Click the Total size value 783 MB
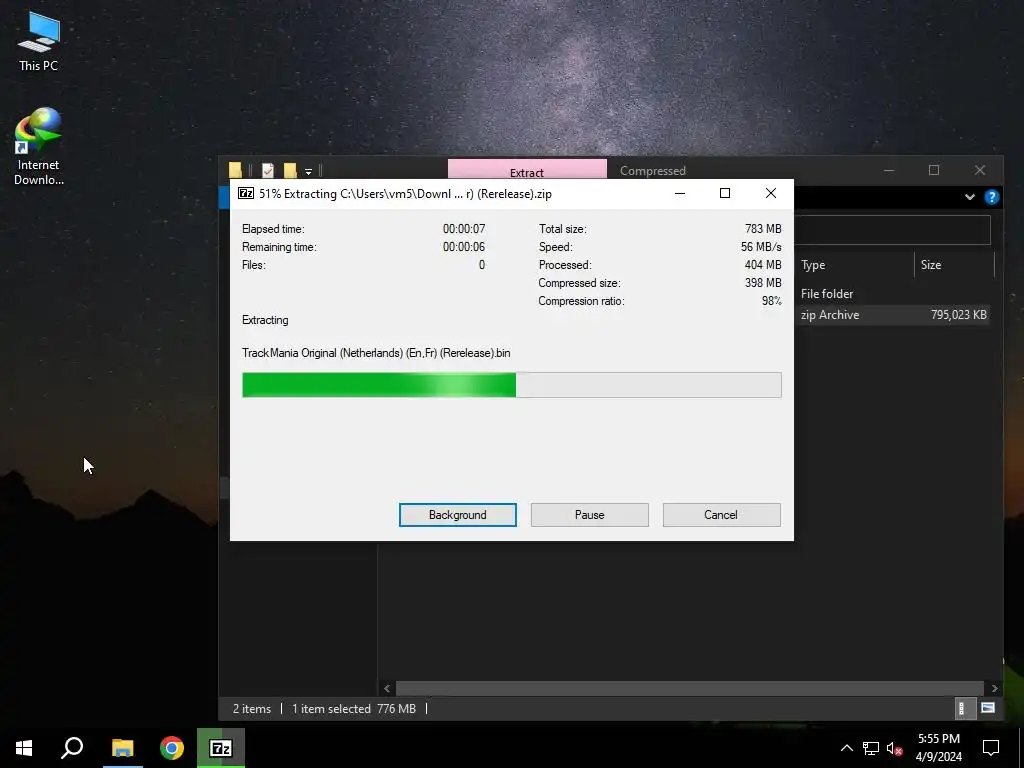 coord(763,229)
